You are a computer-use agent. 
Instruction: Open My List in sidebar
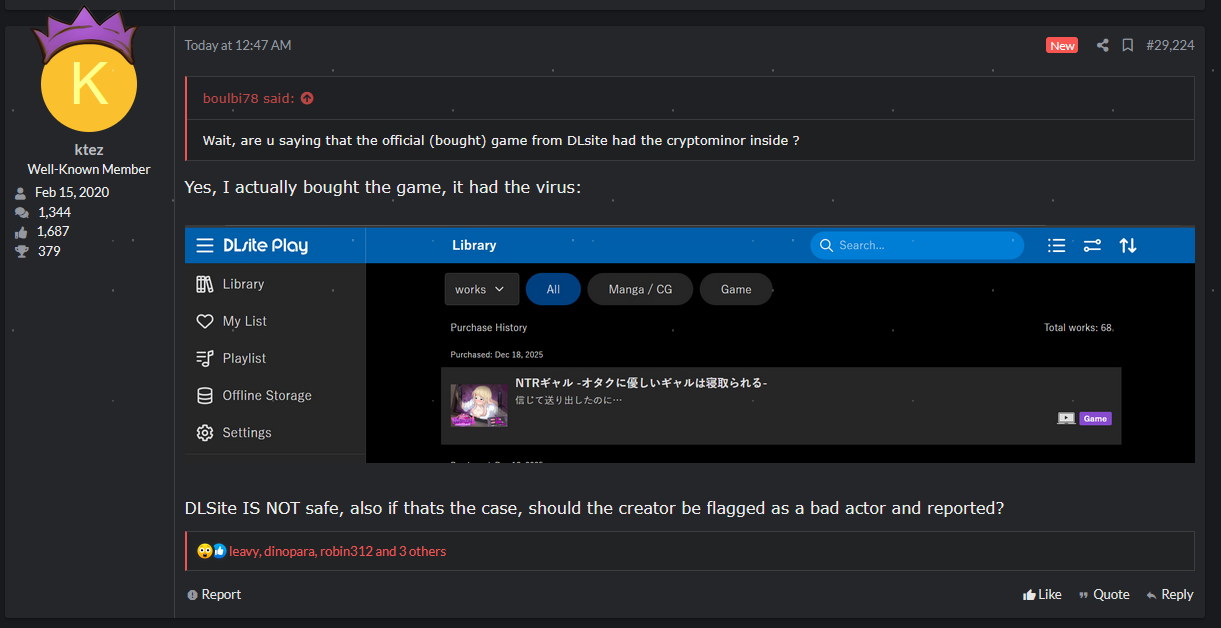(244, 321)
